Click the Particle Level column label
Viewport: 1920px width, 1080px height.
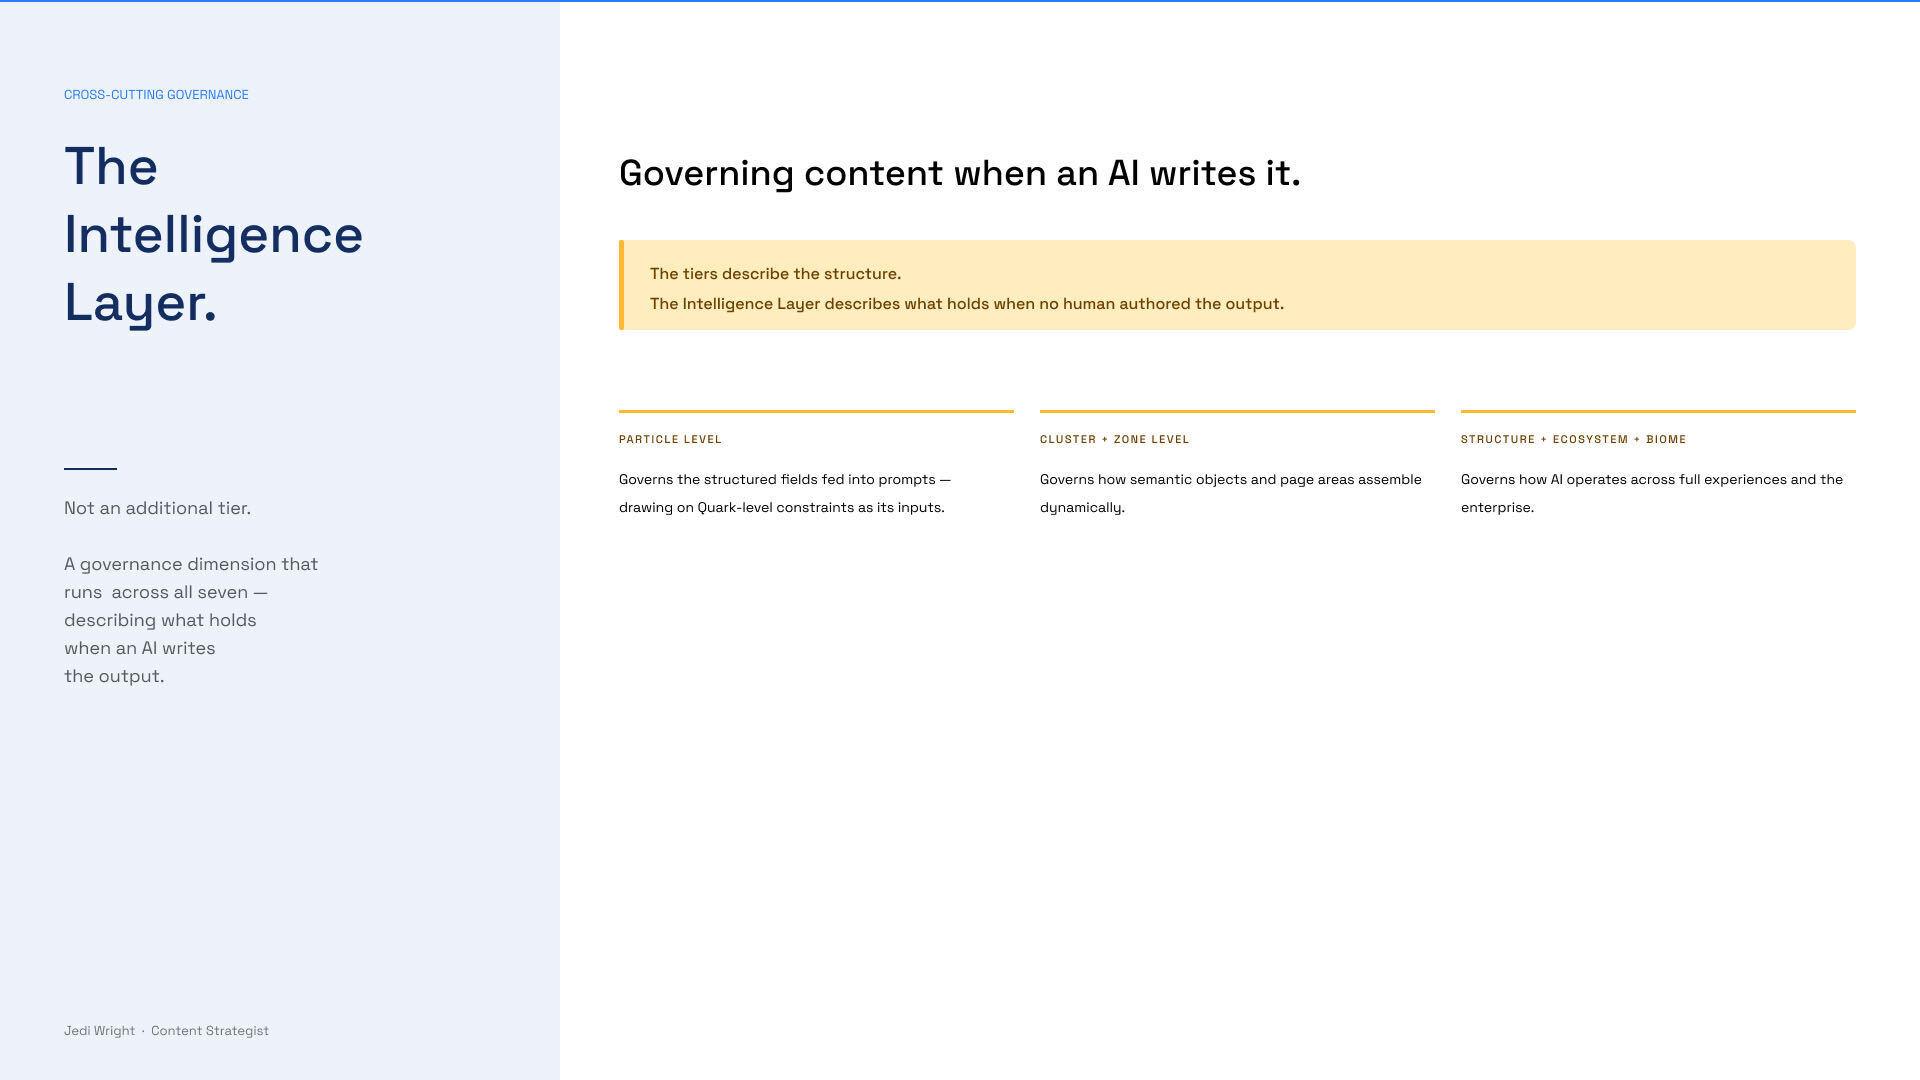pyautogui.click(x=670, y=439)
